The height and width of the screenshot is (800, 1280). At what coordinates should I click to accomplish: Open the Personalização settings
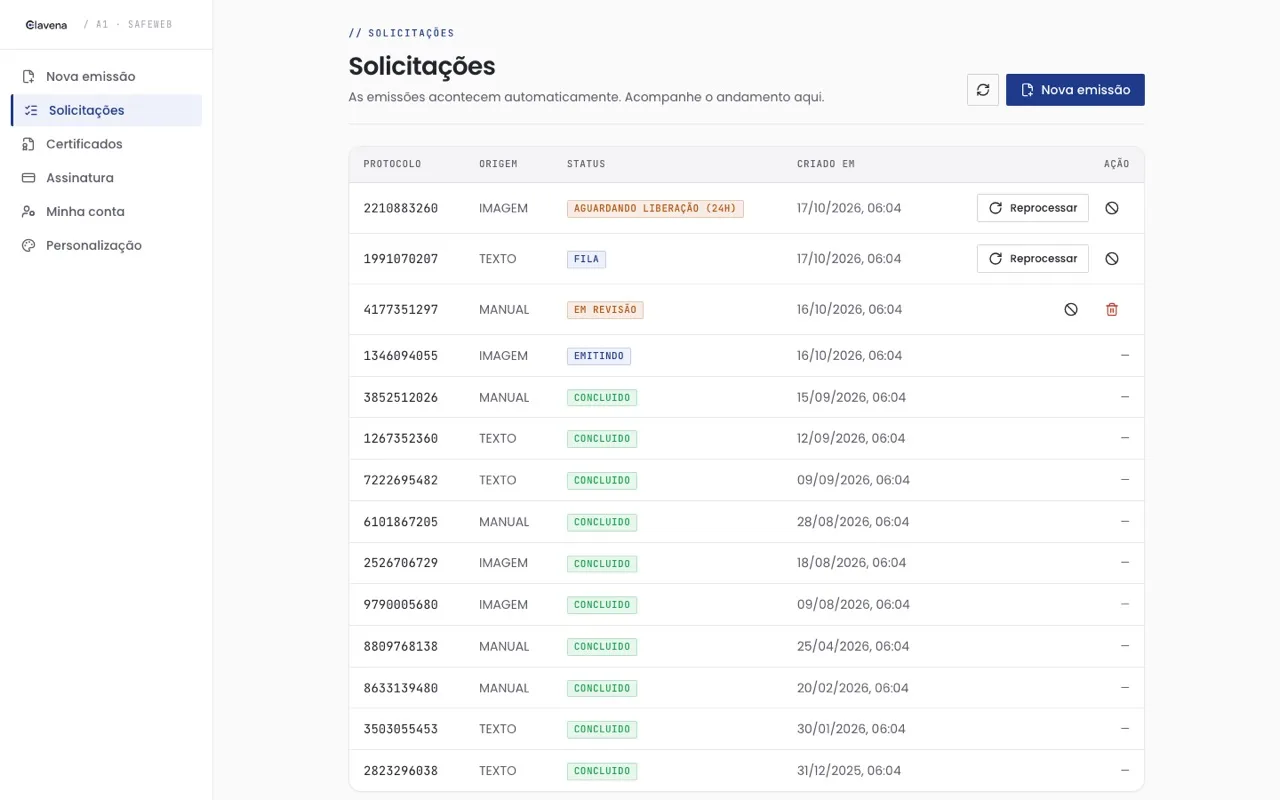tap(106, 246)
